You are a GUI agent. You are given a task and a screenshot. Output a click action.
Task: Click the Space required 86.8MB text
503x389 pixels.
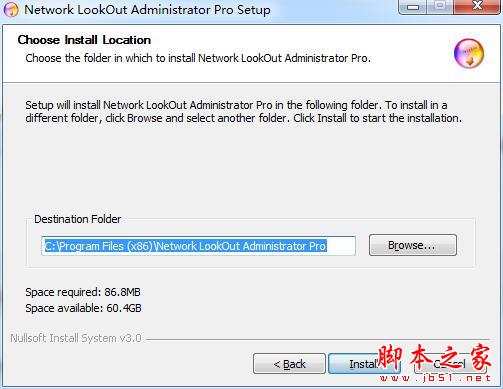[x=83, y=292]
